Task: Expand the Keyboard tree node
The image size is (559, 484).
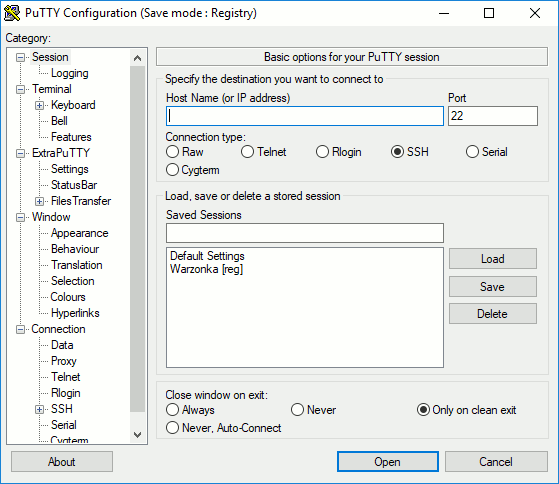Action: 39,105
